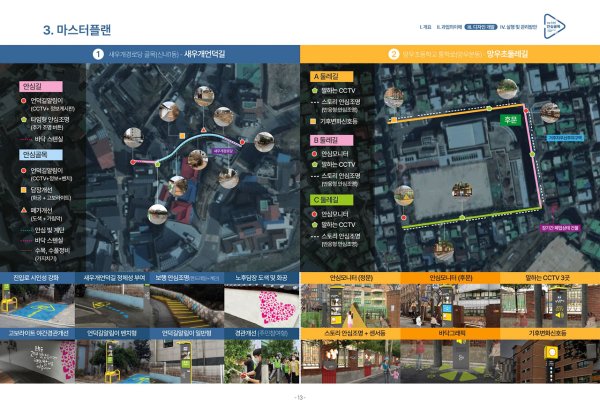Viewport: 600px width, 400px height.
Task: Select the light blue 안심골목 legend header
Action: 41,155
